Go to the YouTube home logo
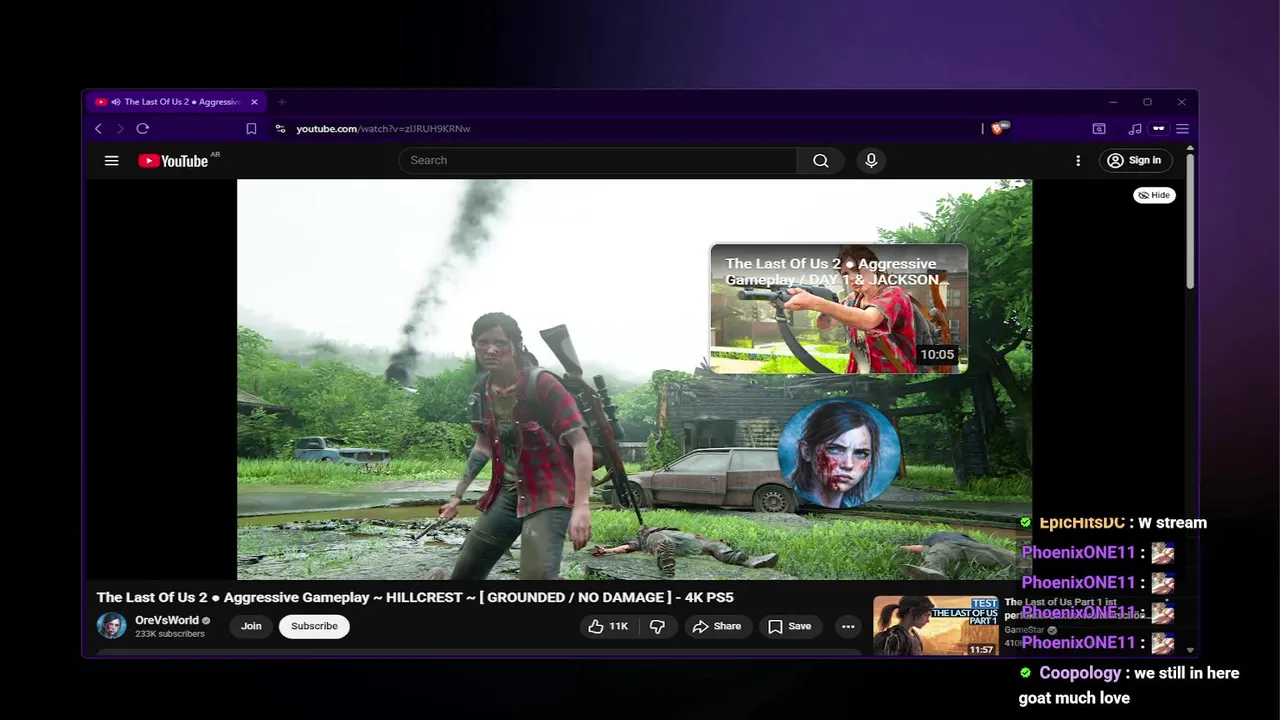 [x=173, y=161]
